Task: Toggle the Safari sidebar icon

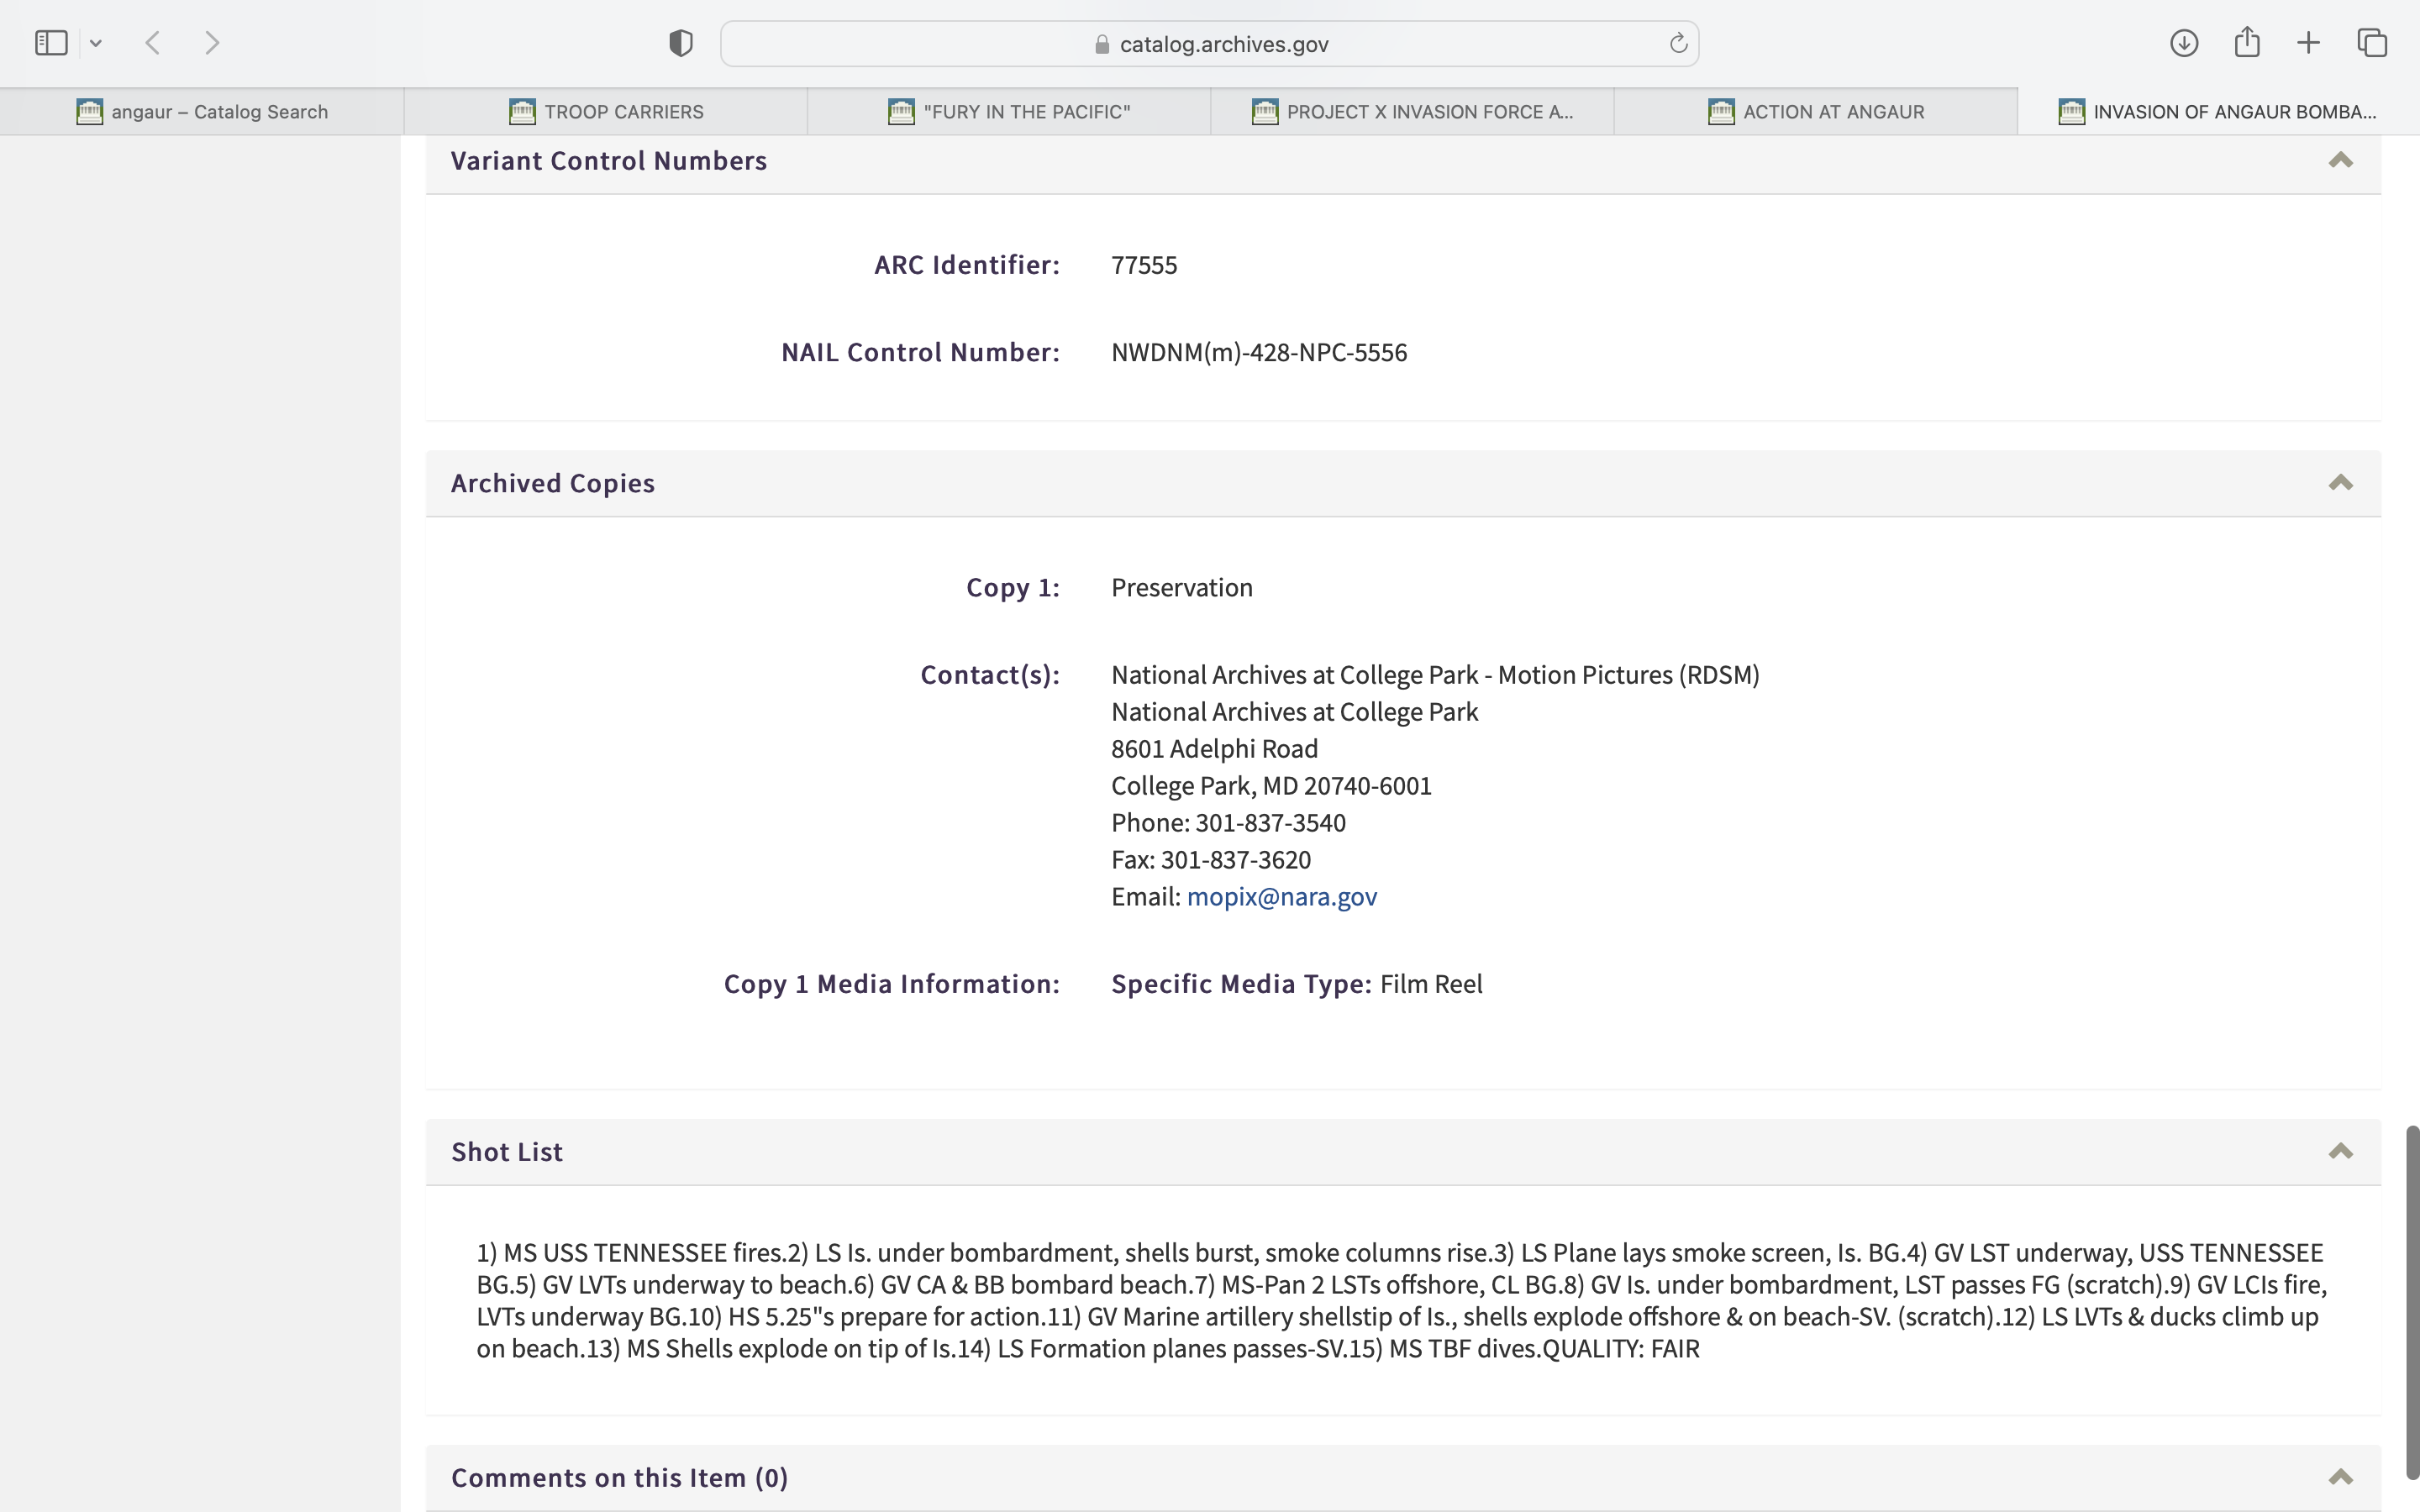Action: (51, 43)
